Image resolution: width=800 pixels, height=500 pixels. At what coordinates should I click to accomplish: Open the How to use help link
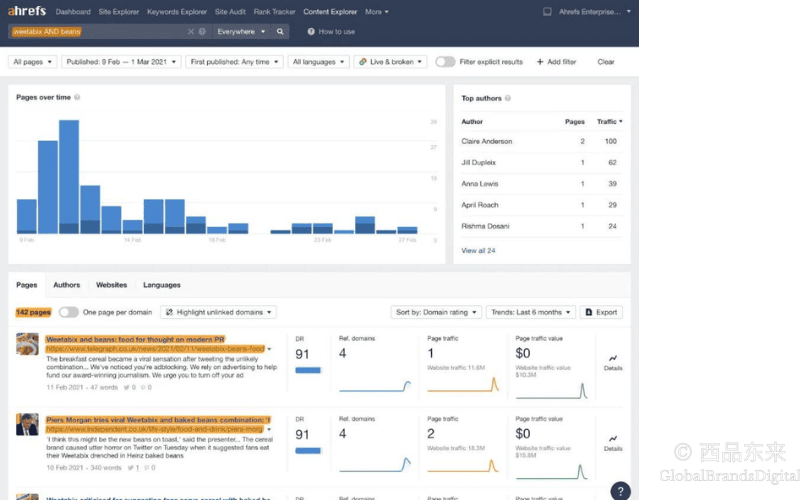(x=331, y=32)
